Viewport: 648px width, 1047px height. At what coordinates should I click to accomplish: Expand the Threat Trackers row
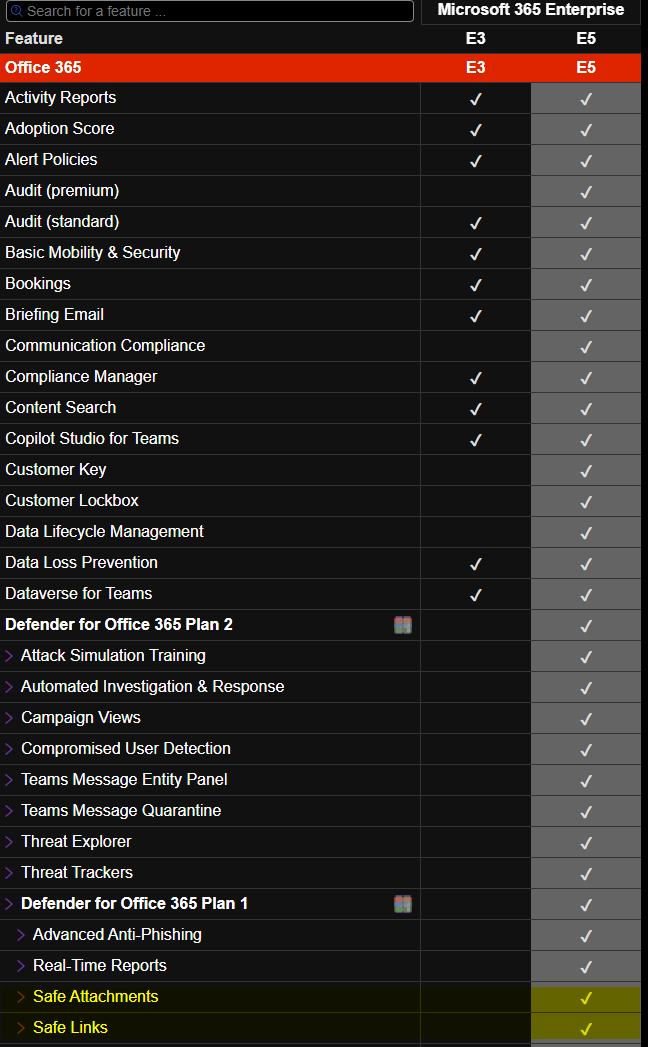tap(9, 873)
